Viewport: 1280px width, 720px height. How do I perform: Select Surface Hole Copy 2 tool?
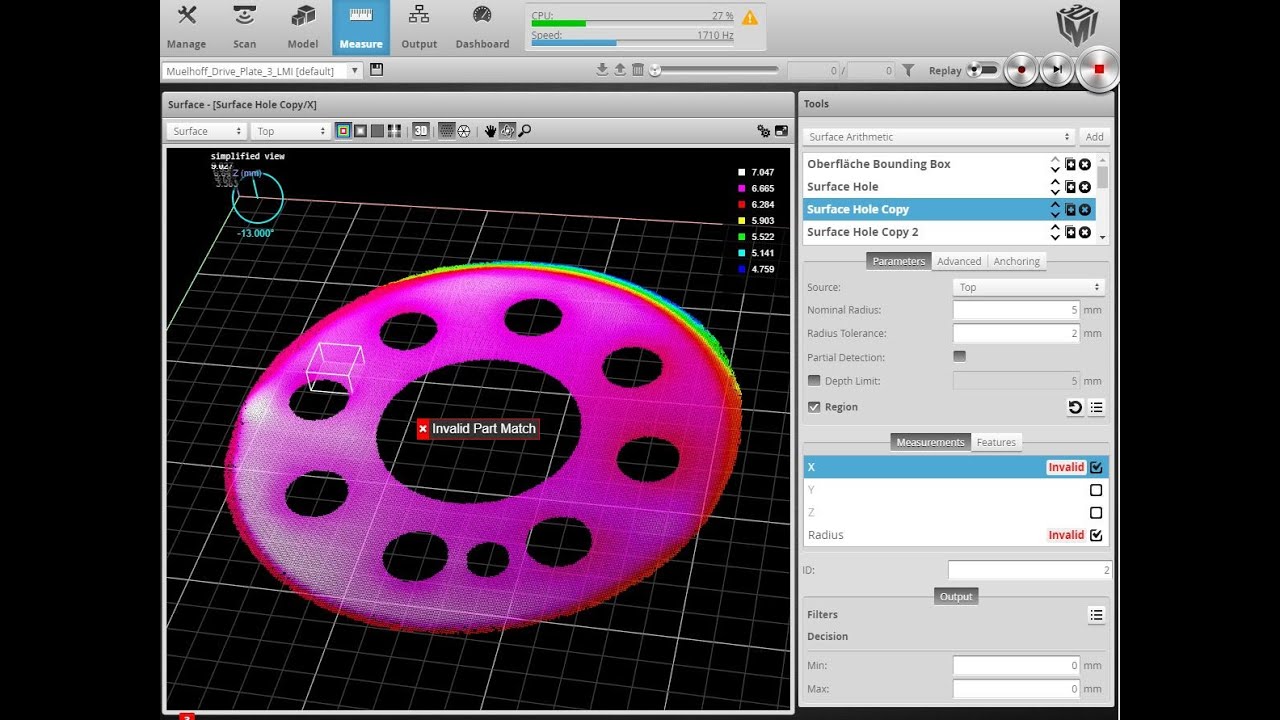pyautogui.click(x=862, y=232)
